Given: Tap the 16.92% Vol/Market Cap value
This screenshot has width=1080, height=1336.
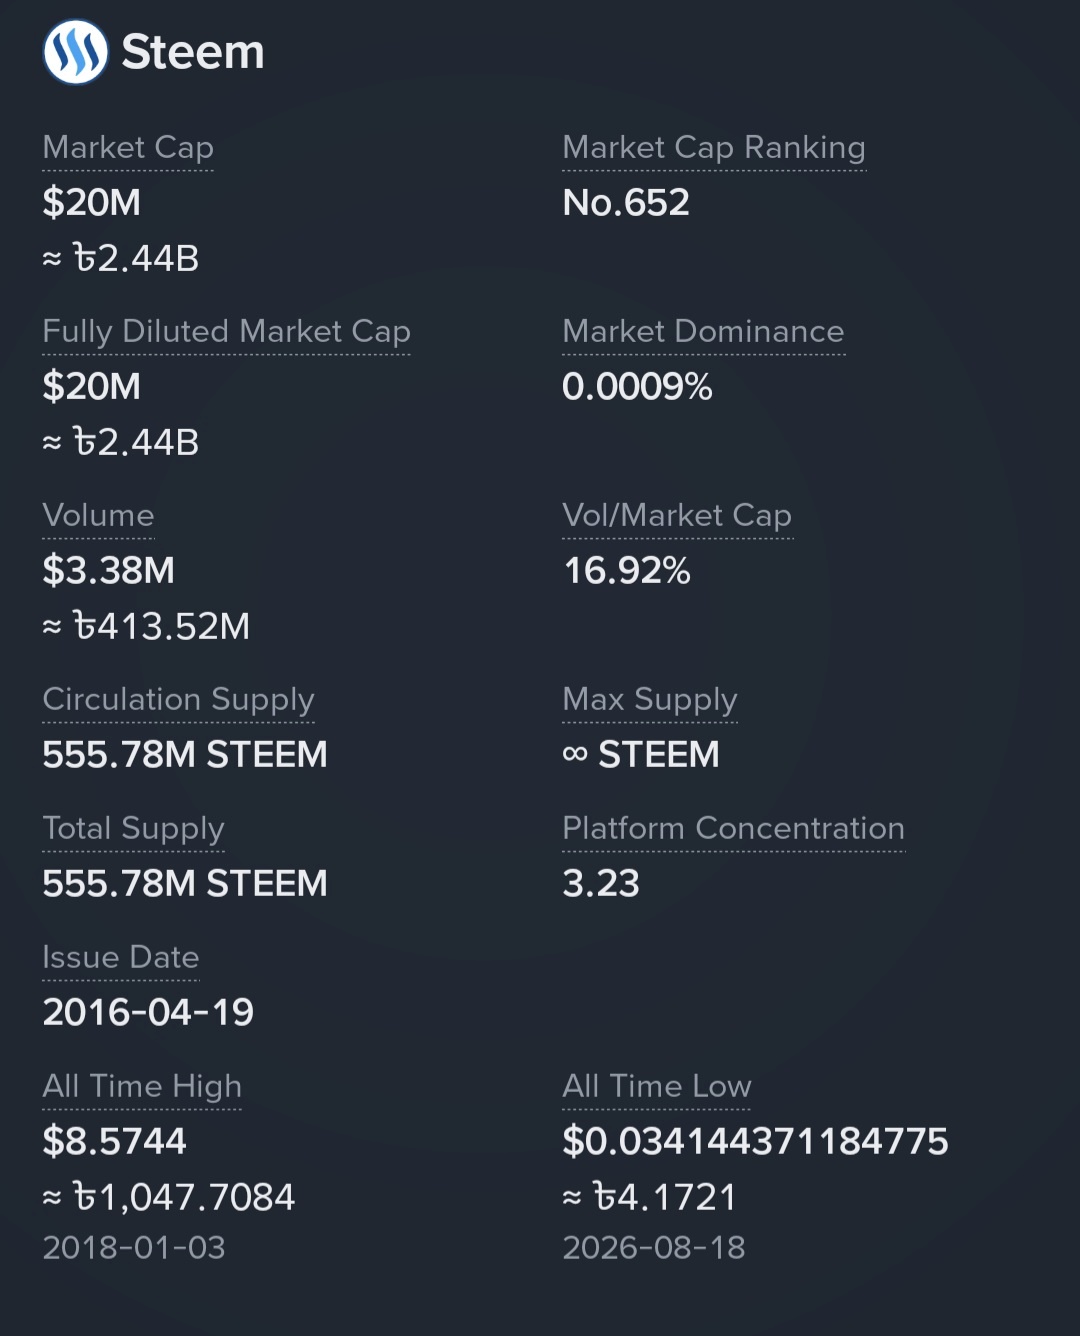Looking at the screenshot, I should point(627,571).
